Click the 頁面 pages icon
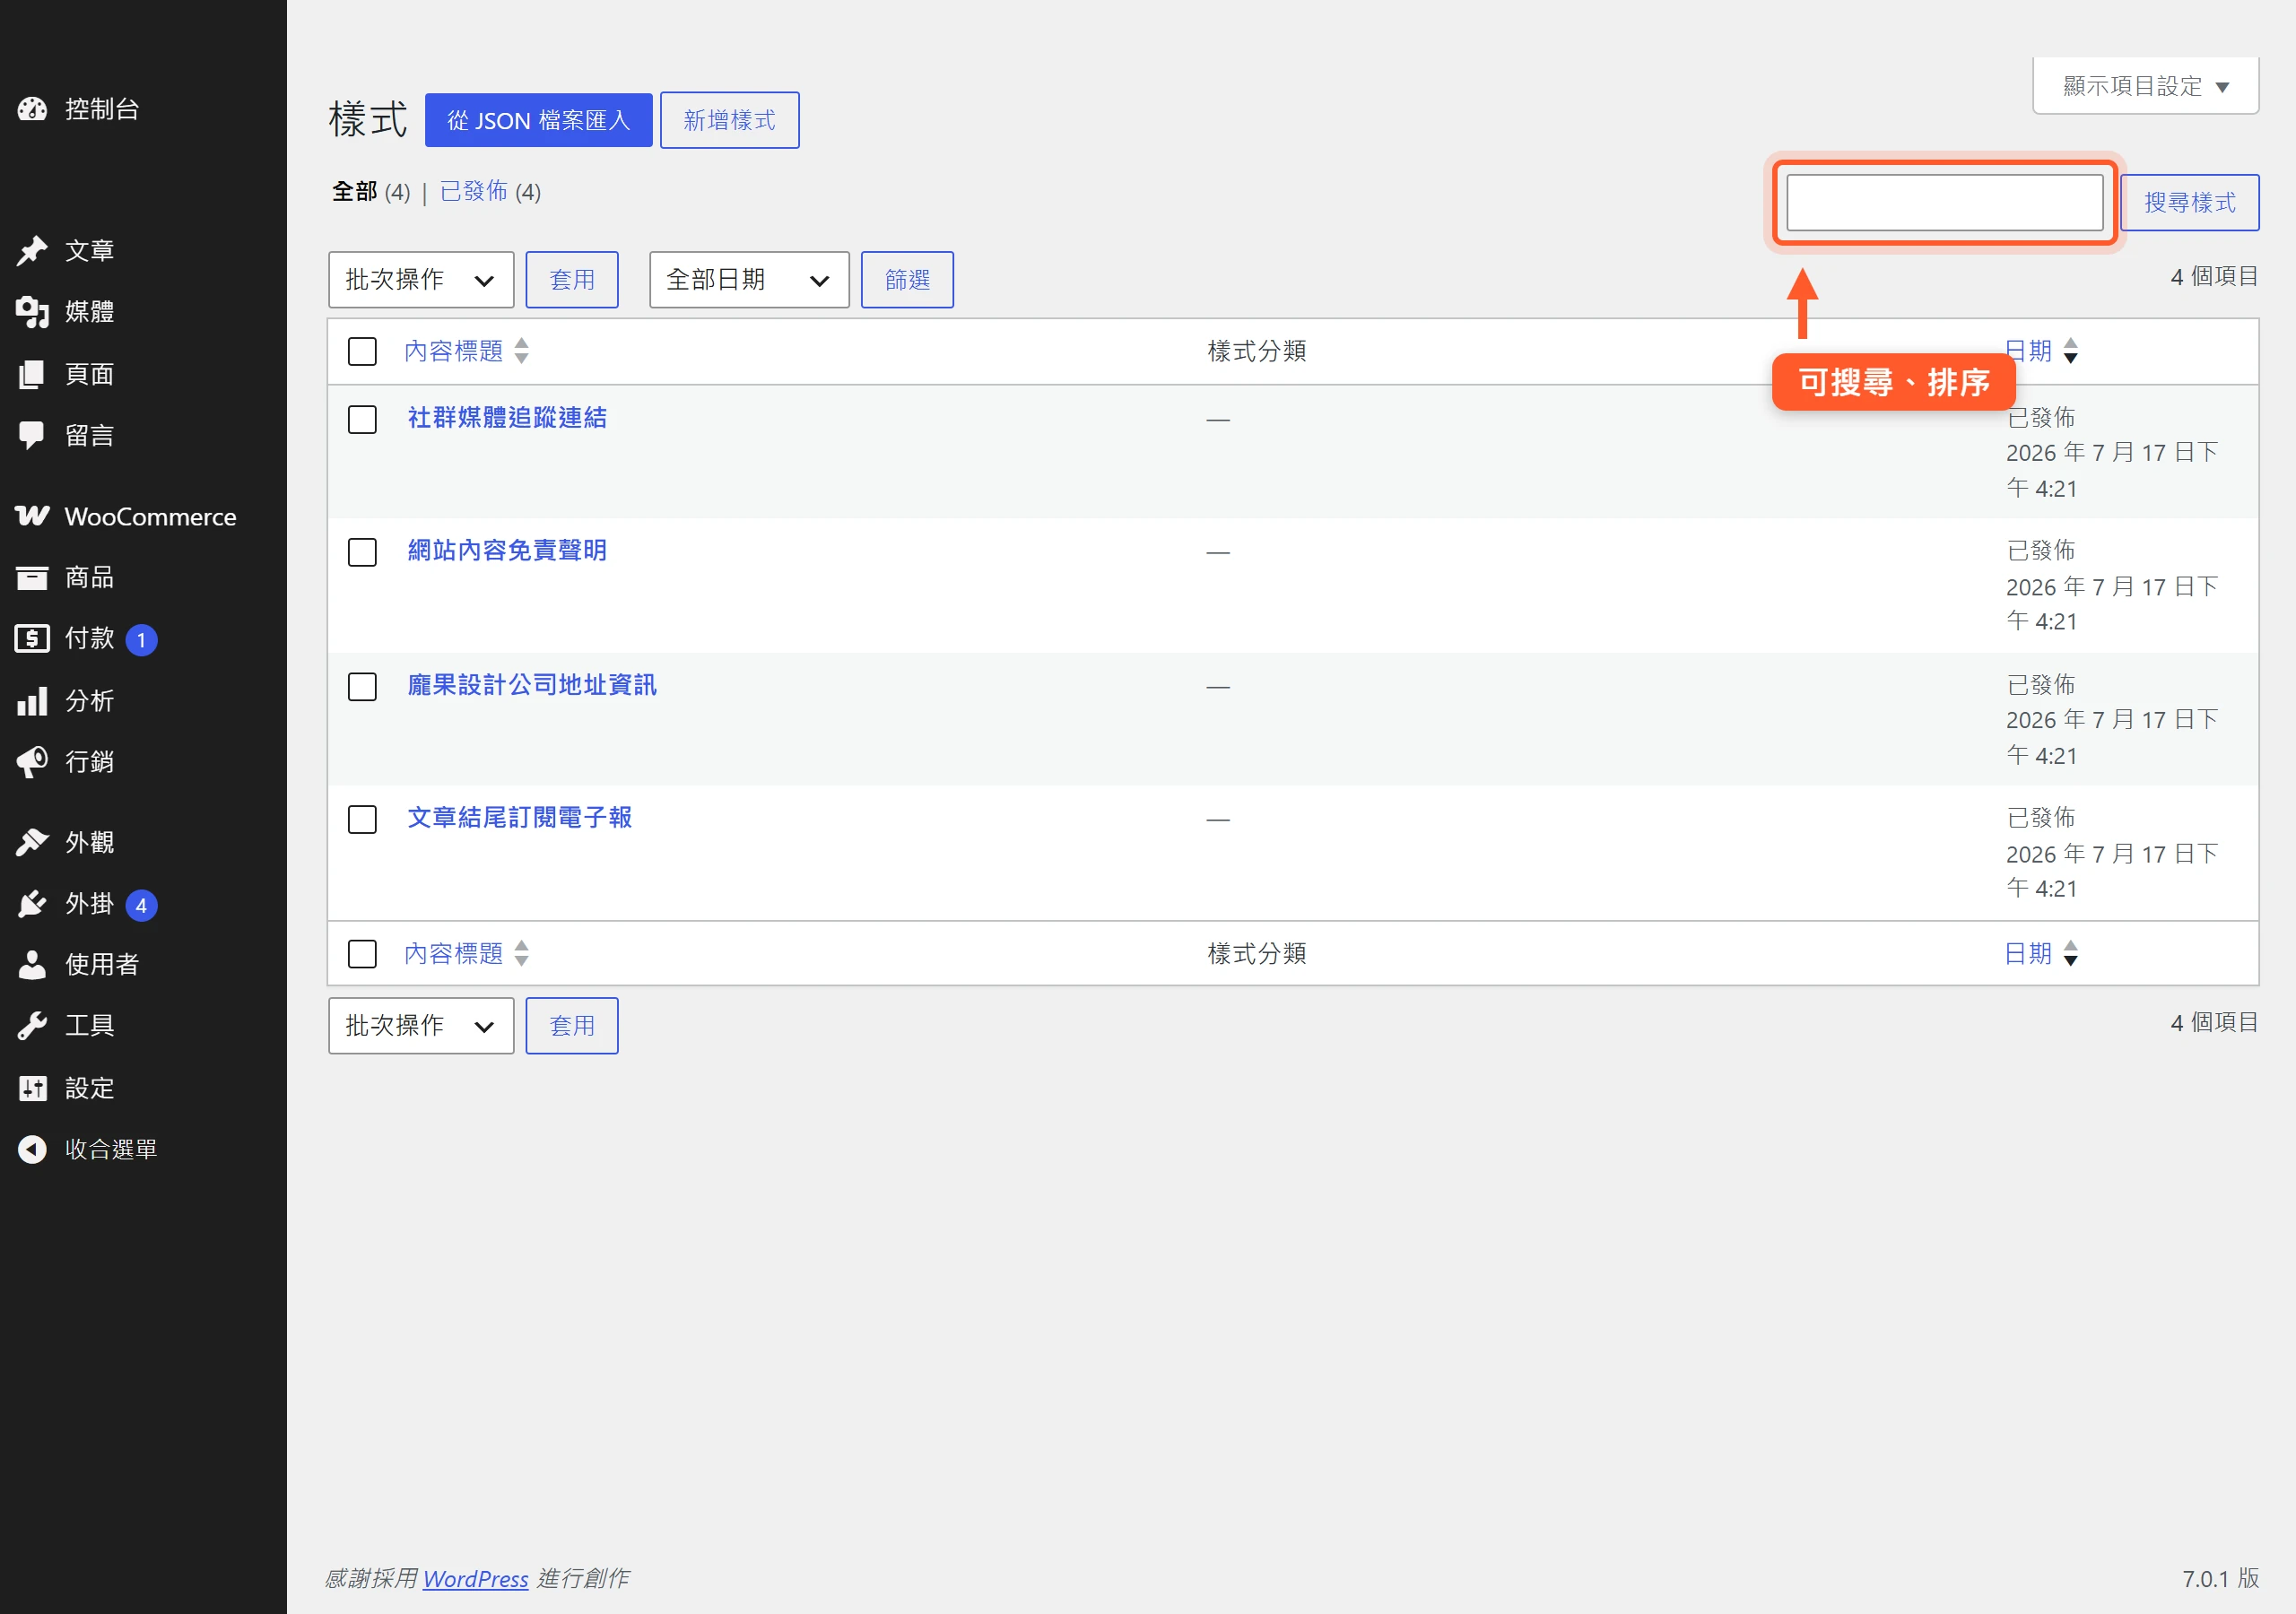The image size is (2296, 1614). pos(32,374)
